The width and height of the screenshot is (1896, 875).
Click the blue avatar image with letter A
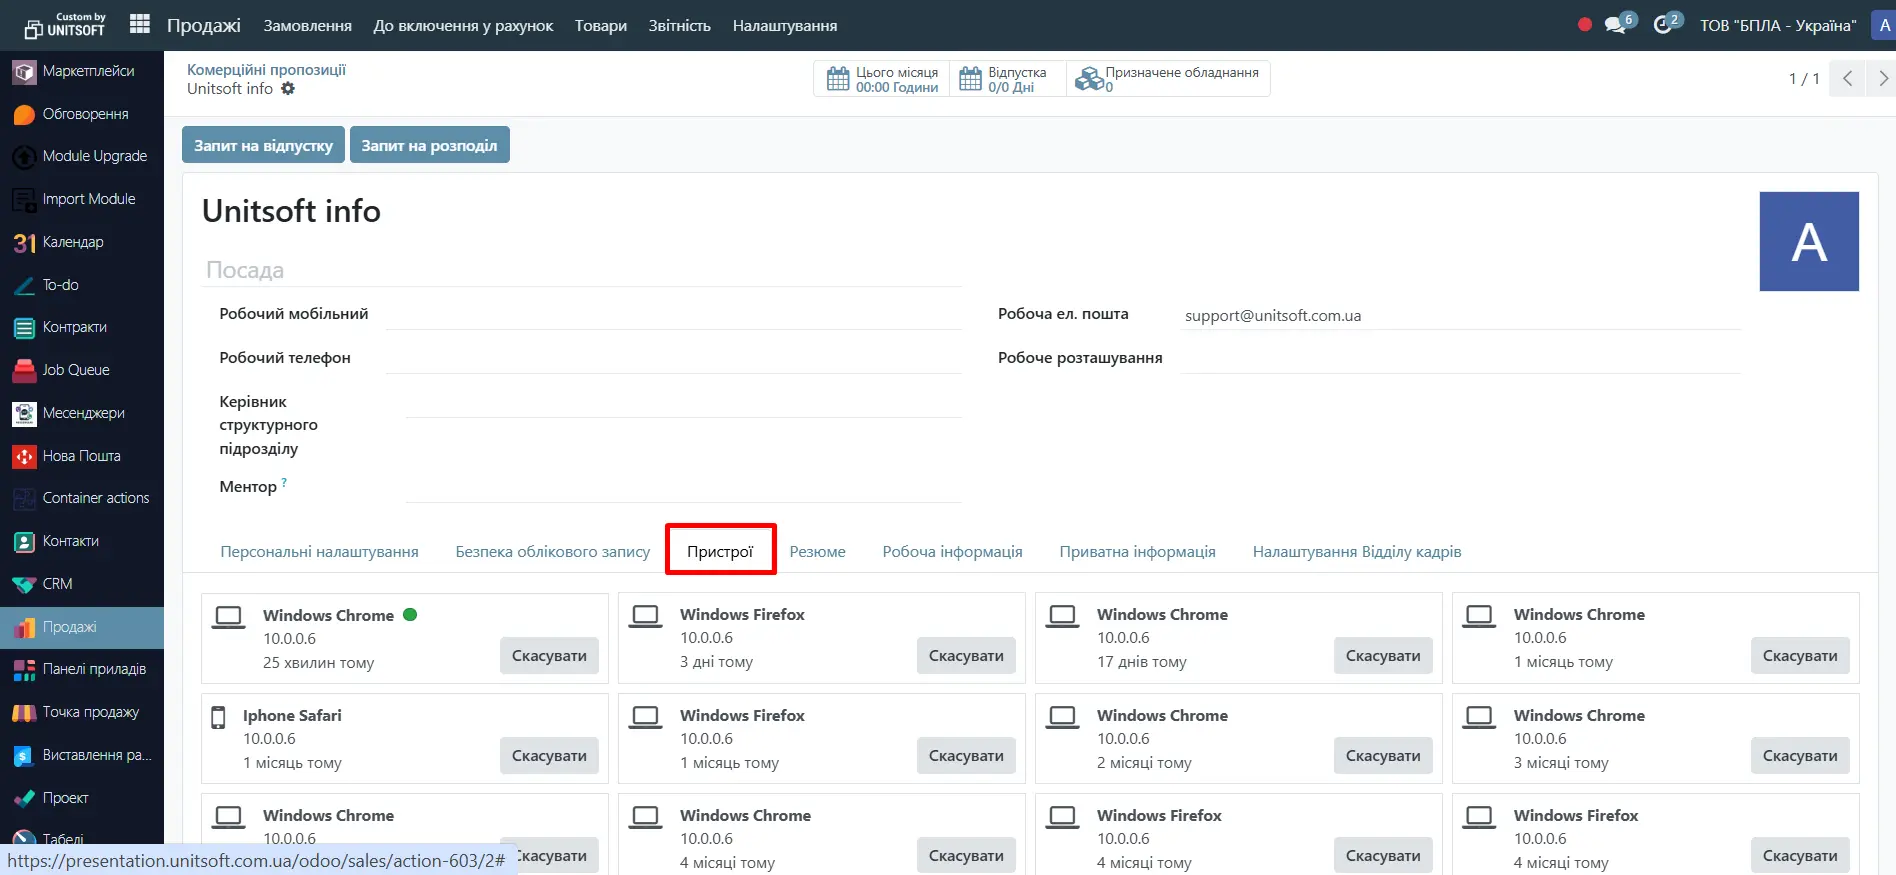click(x=1808, y=242)
